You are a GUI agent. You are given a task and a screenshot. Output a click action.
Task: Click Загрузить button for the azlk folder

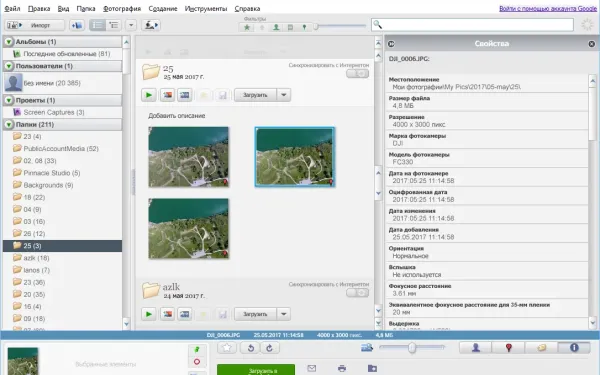(255, 314)
